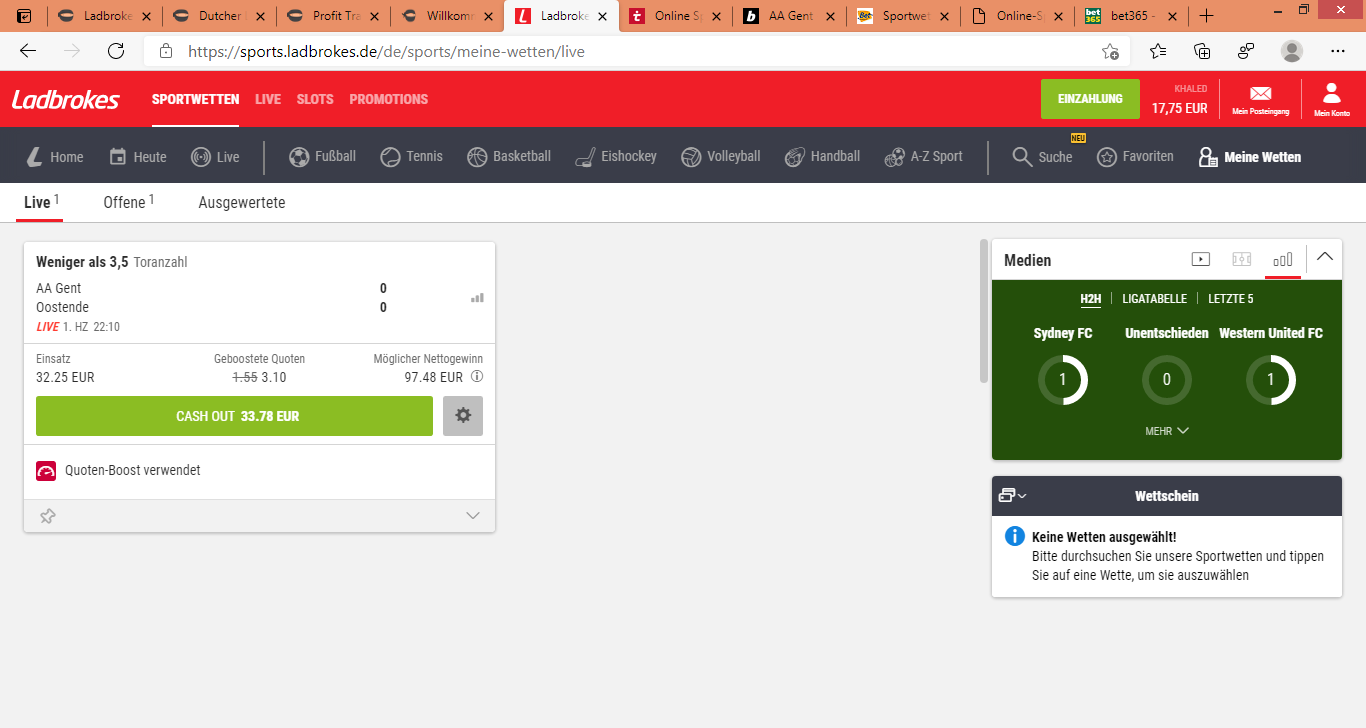Viewport: 1366px width, 728px height.
Task: Select the Medien statistics chart icon
Action: [1282, 259]
